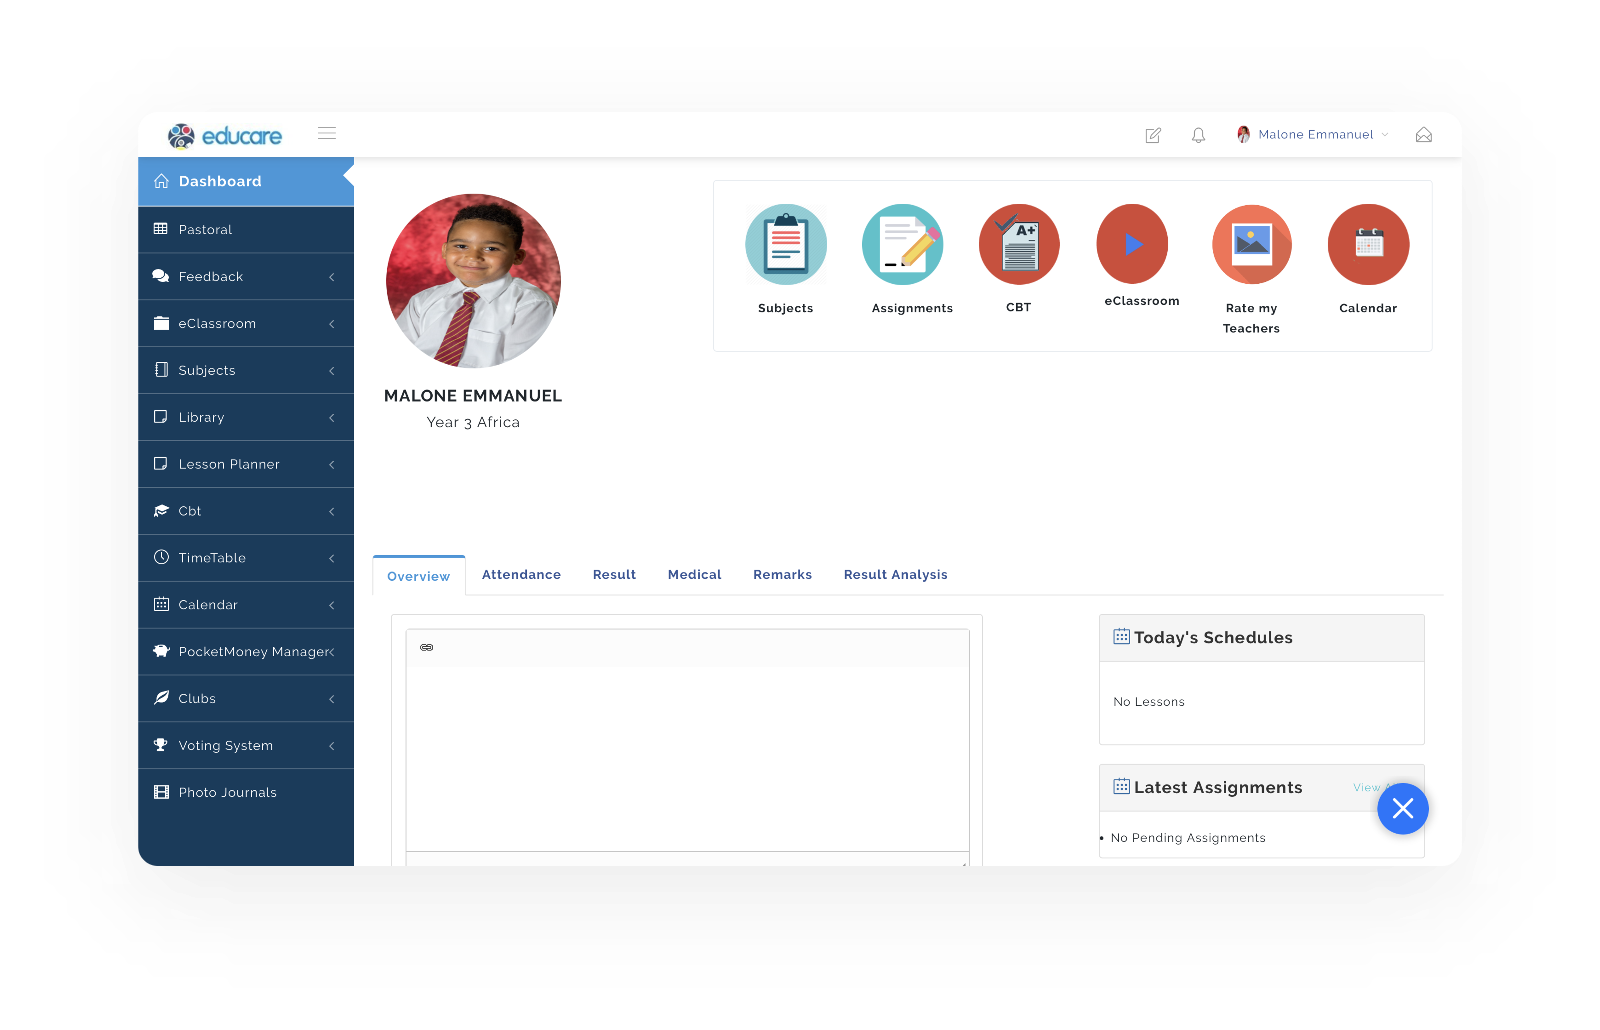Open Photo Journals in the sidebar
1600x1030 pixels.
227,793
